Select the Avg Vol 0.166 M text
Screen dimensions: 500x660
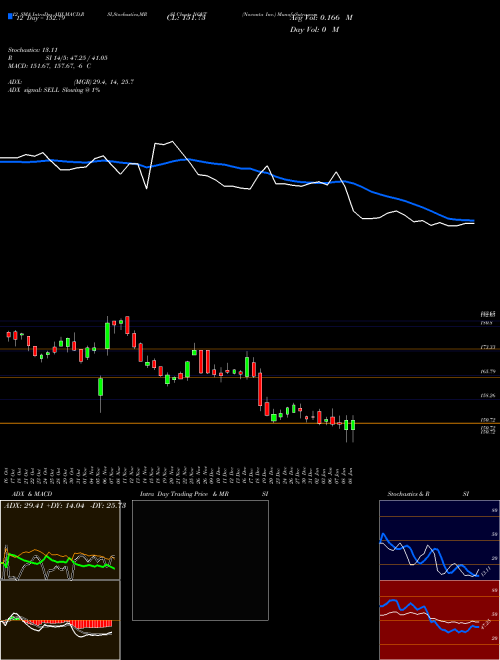(x=321, y=18)
